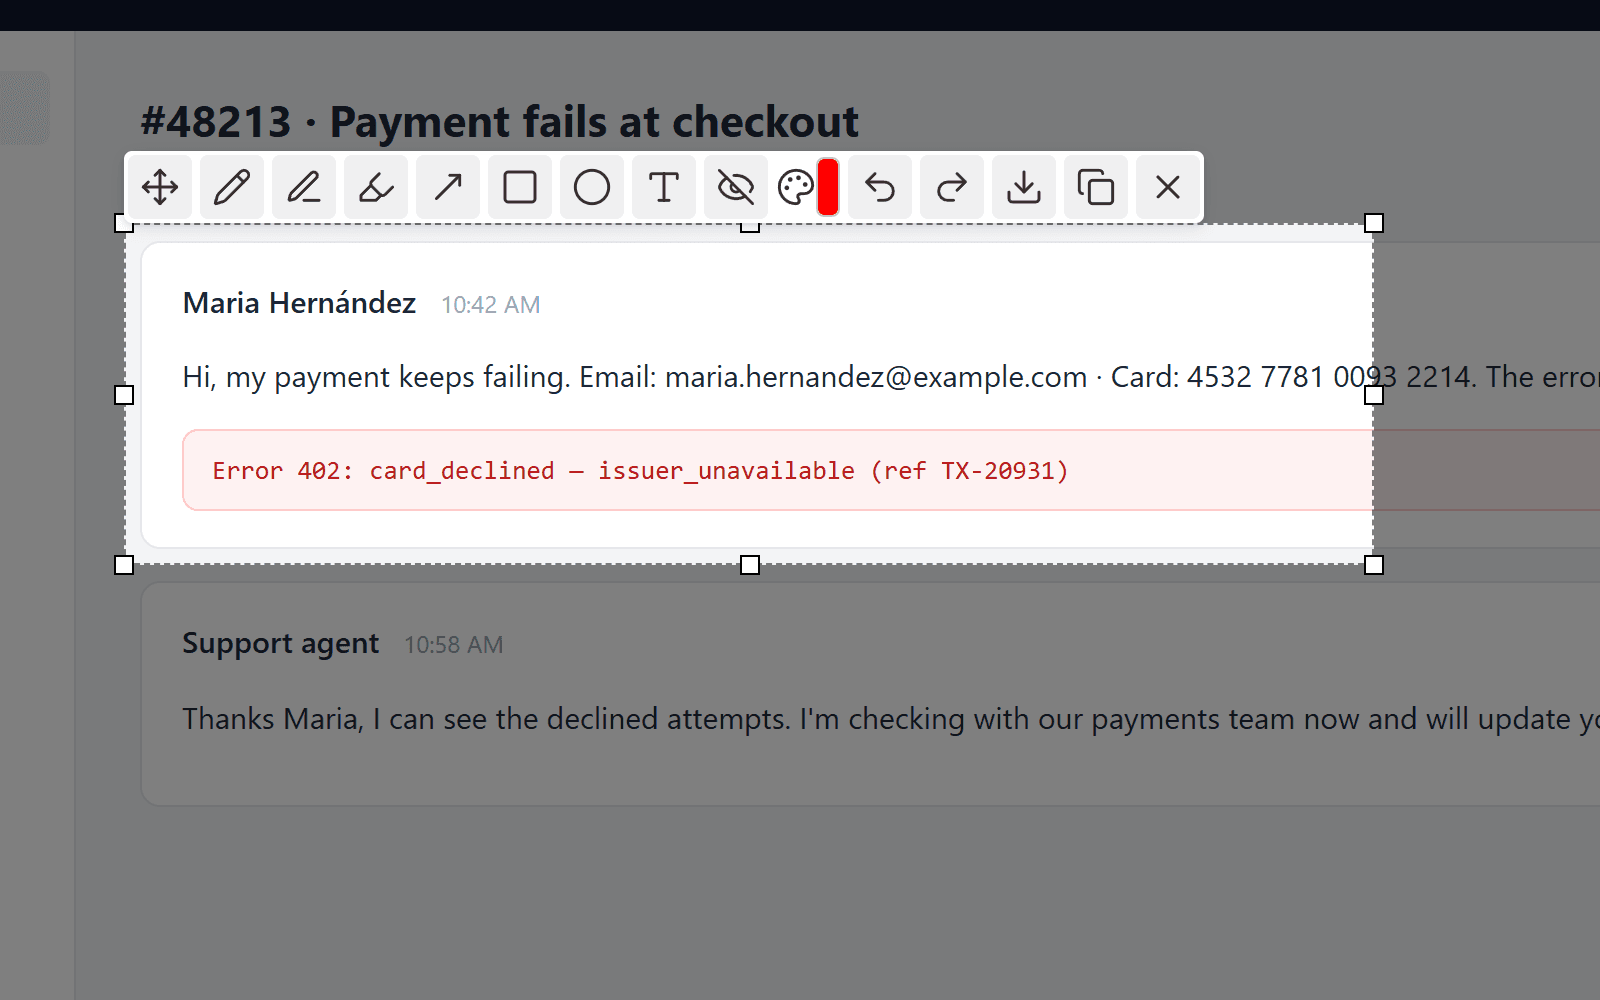
Task: Redo the annotation
Action: pyautogui.click(x=952, y=187)
